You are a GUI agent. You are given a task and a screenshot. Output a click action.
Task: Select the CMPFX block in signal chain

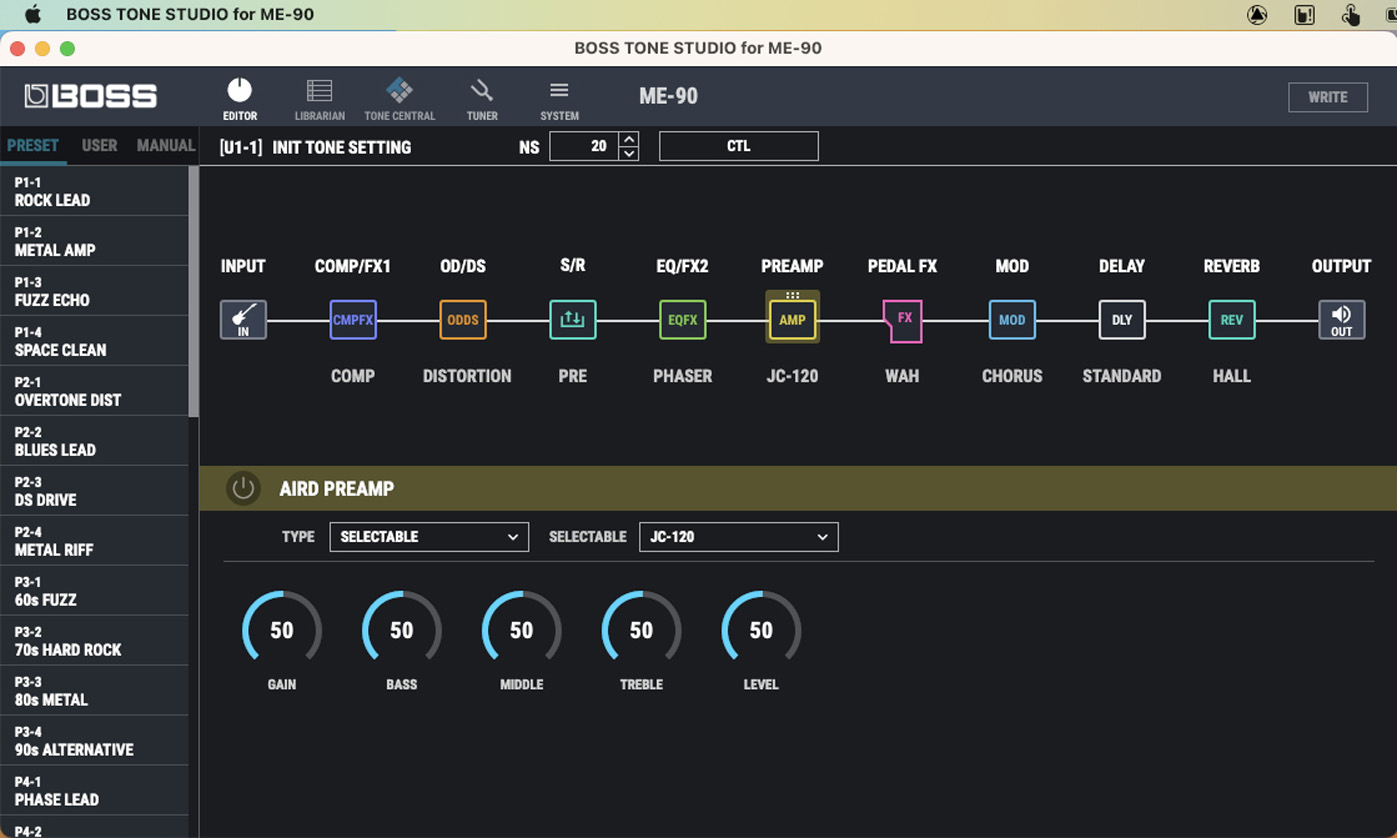[x=353, y=320]
